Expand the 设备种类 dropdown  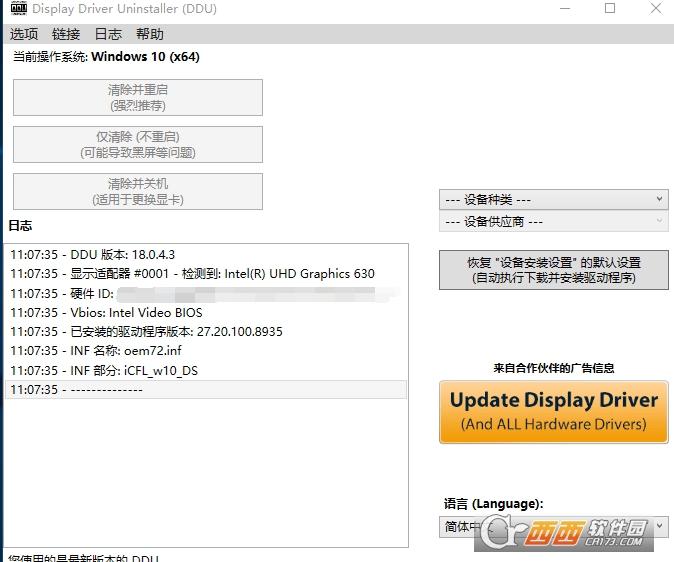click(554, 200)
